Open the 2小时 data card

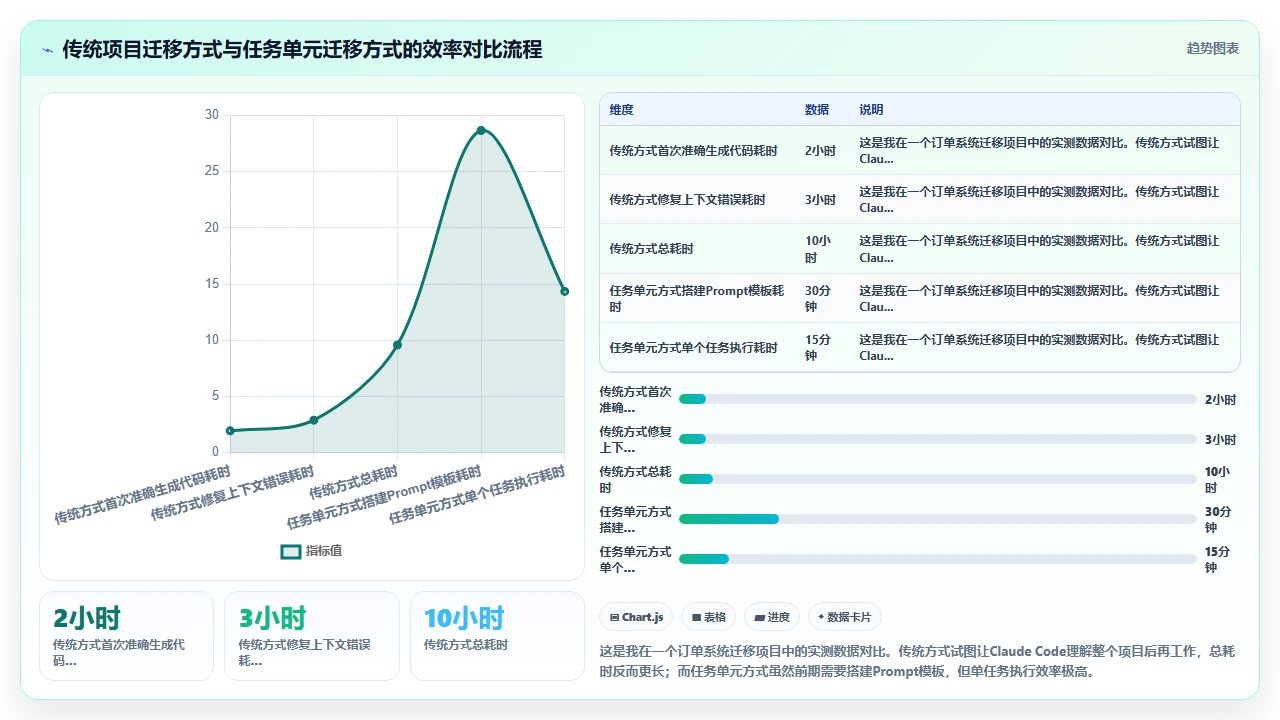tap(126, 636)
